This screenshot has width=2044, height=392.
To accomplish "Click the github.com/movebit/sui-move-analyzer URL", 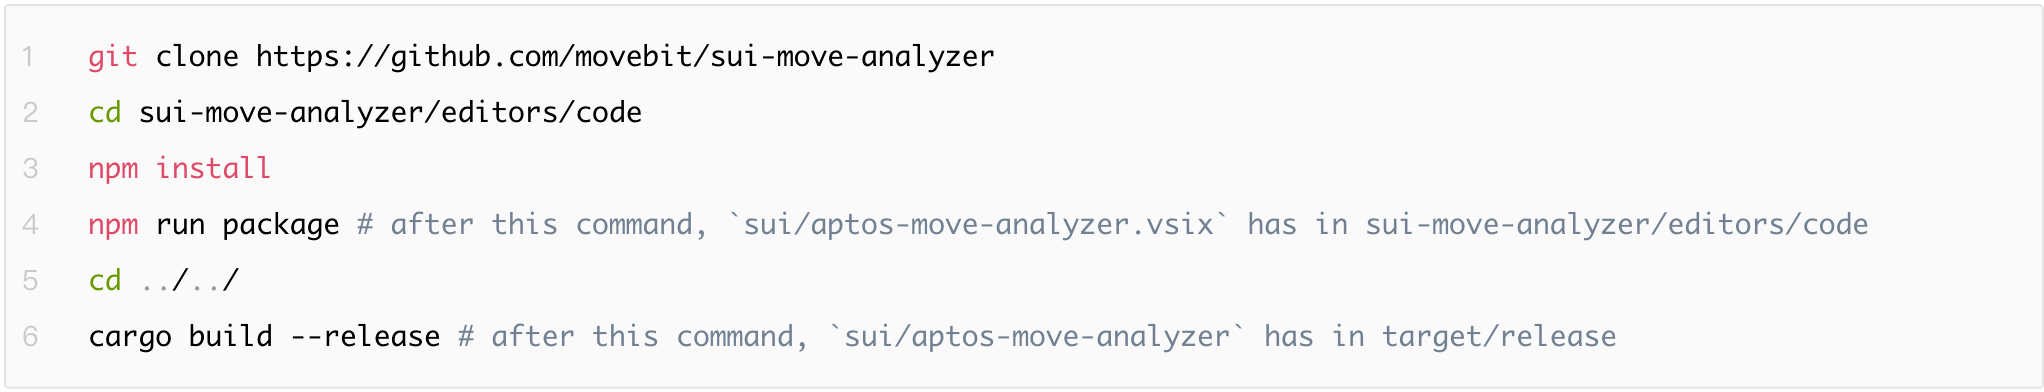I will tap(625, 57).
